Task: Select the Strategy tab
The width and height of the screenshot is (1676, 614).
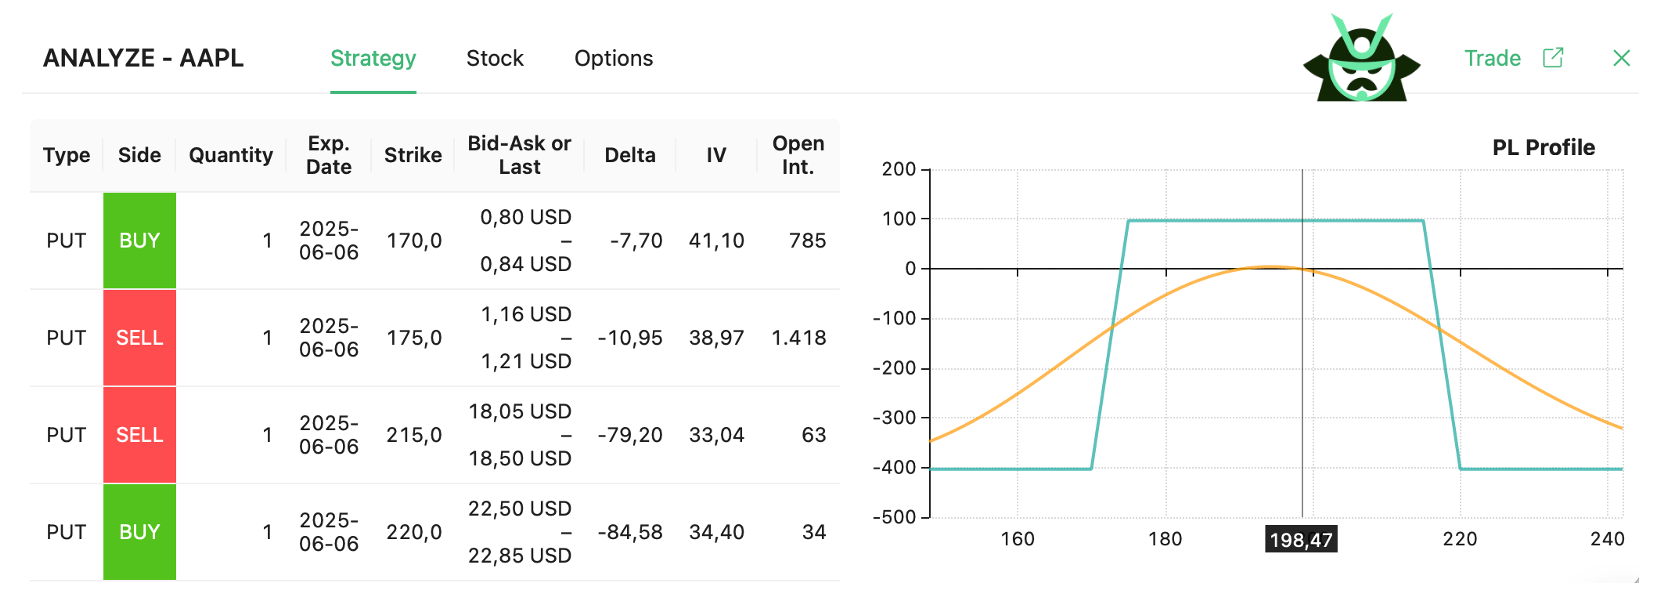Action: (x=373, y=58)
